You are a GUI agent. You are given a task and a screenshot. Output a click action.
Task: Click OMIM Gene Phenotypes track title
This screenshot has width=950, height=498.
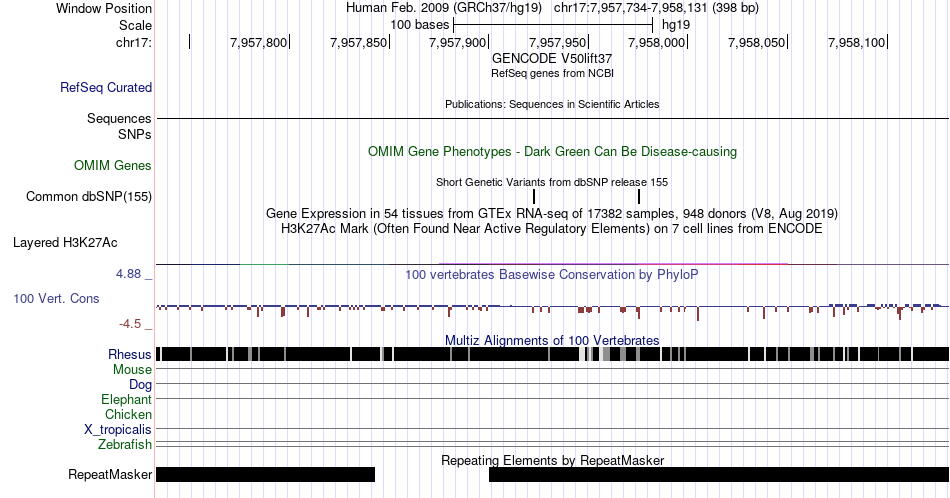click(x=552, y=151)
